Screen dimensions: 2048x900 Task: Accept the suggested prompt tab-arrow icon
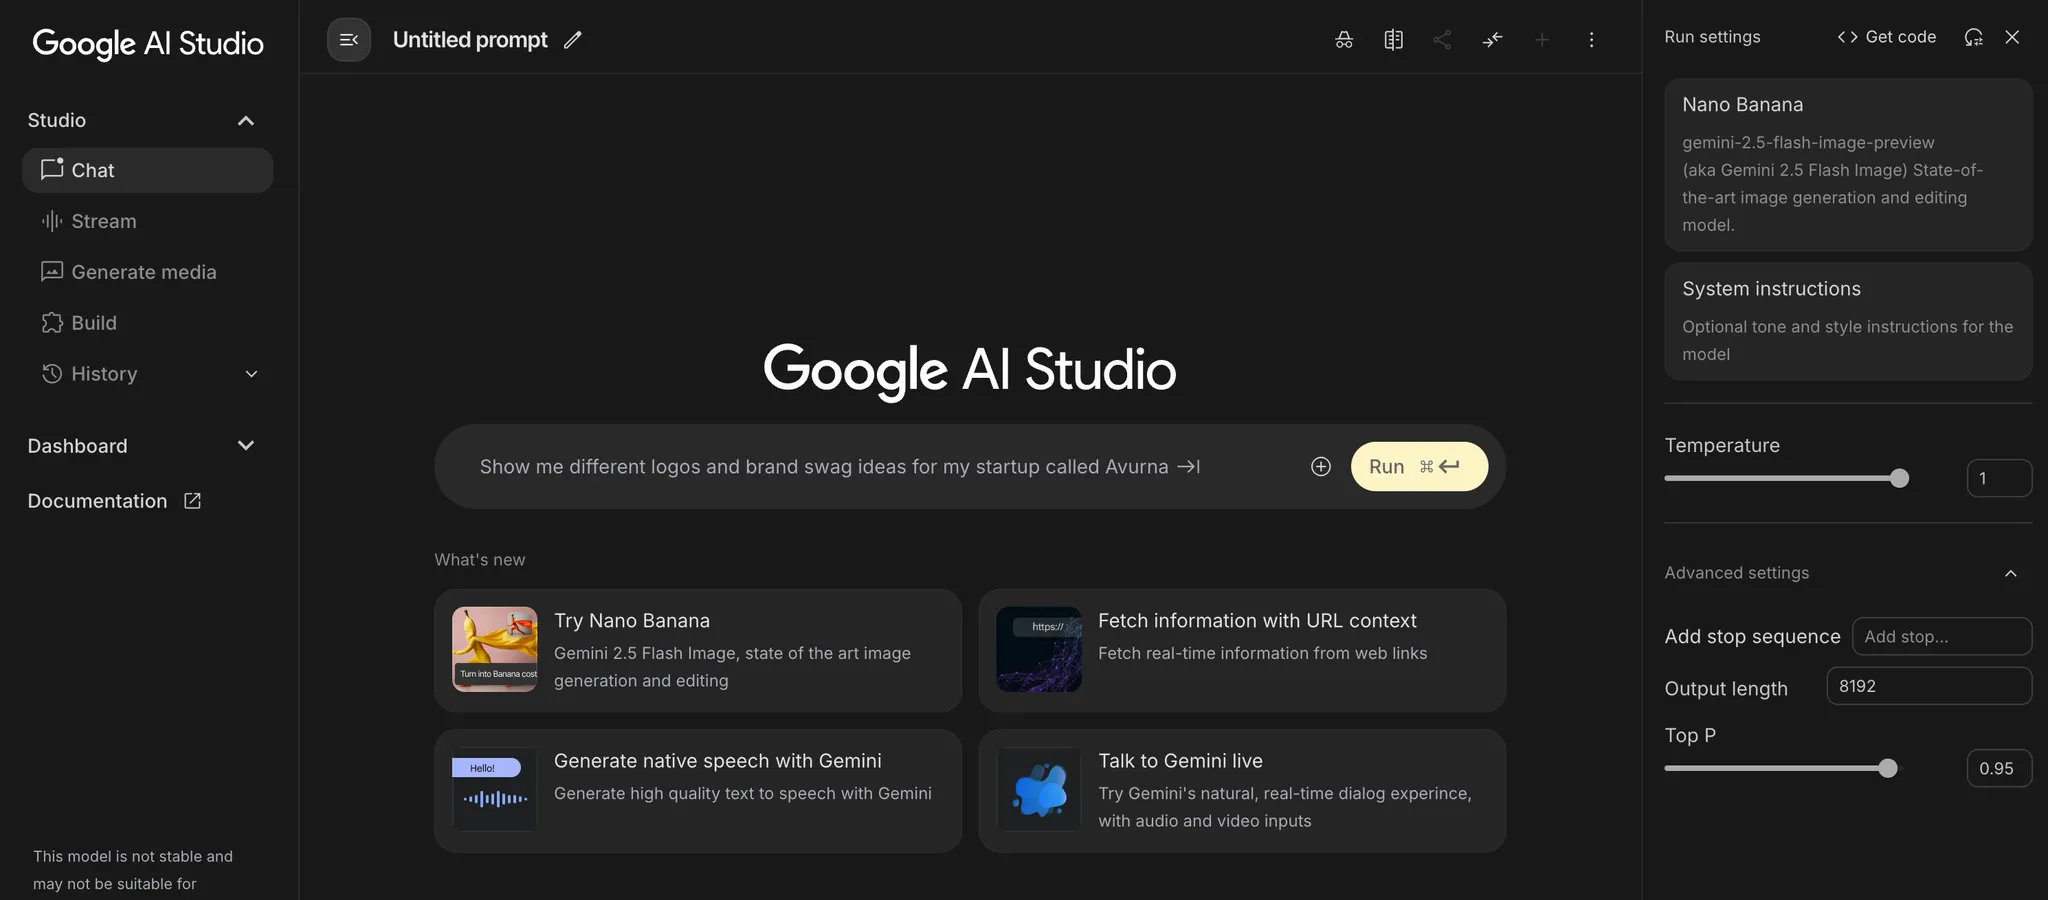1189,467
